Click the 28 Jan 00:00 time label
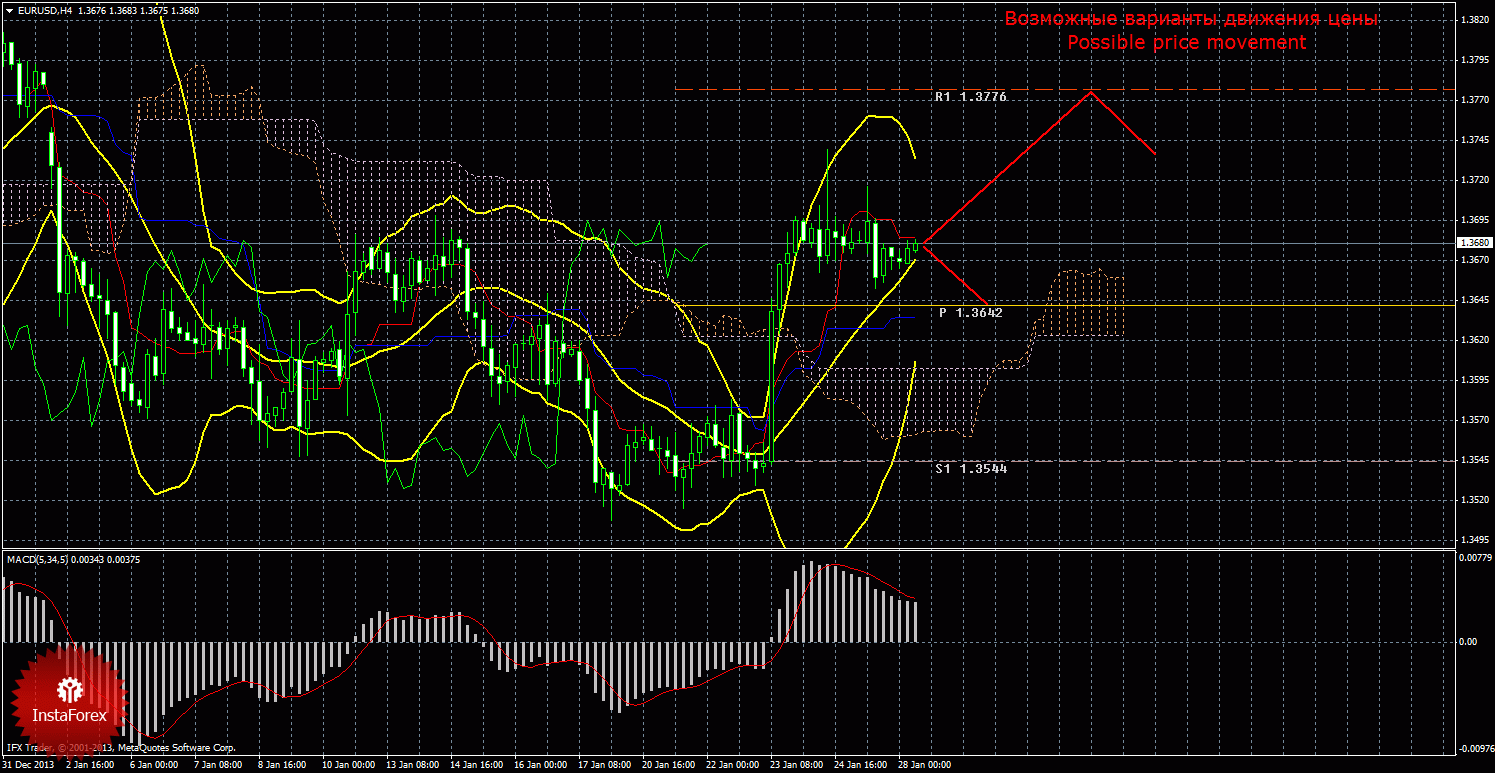This screenshot has width=1495, height=773. (x=924, y=765)
